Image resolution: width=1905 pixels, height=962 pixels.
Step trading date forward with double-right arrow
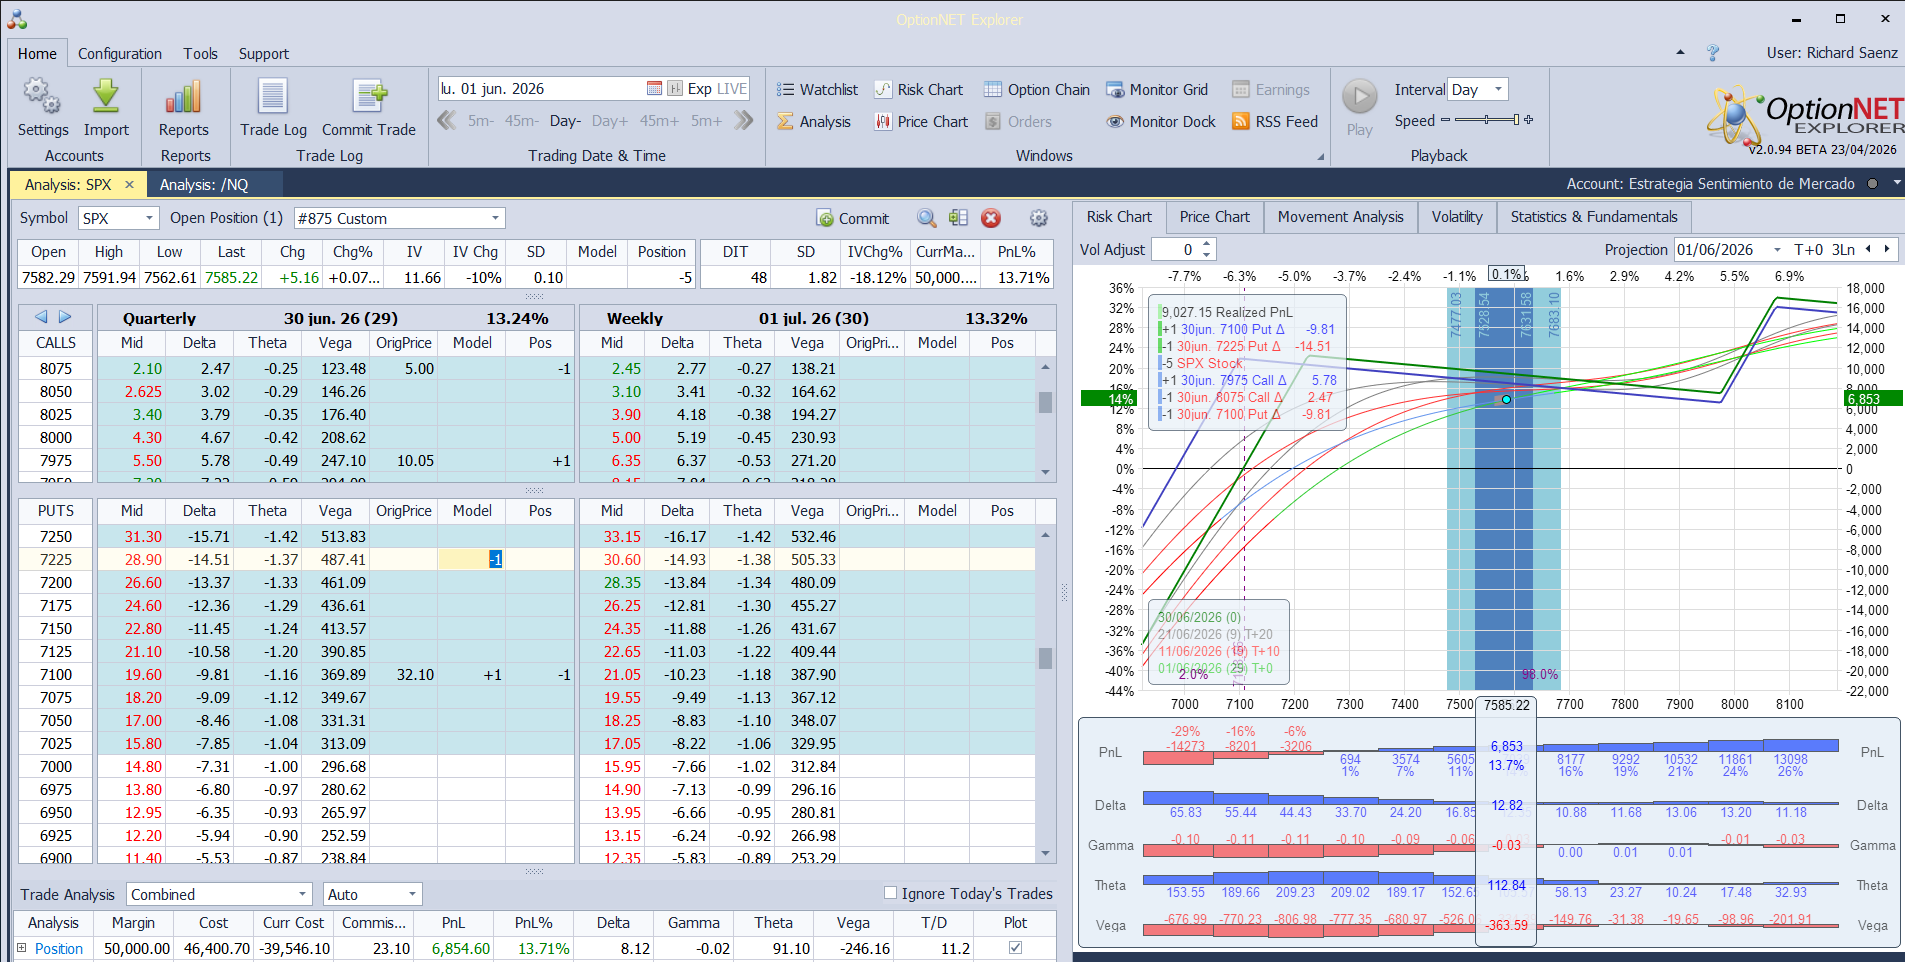click(x=743, y=120)
